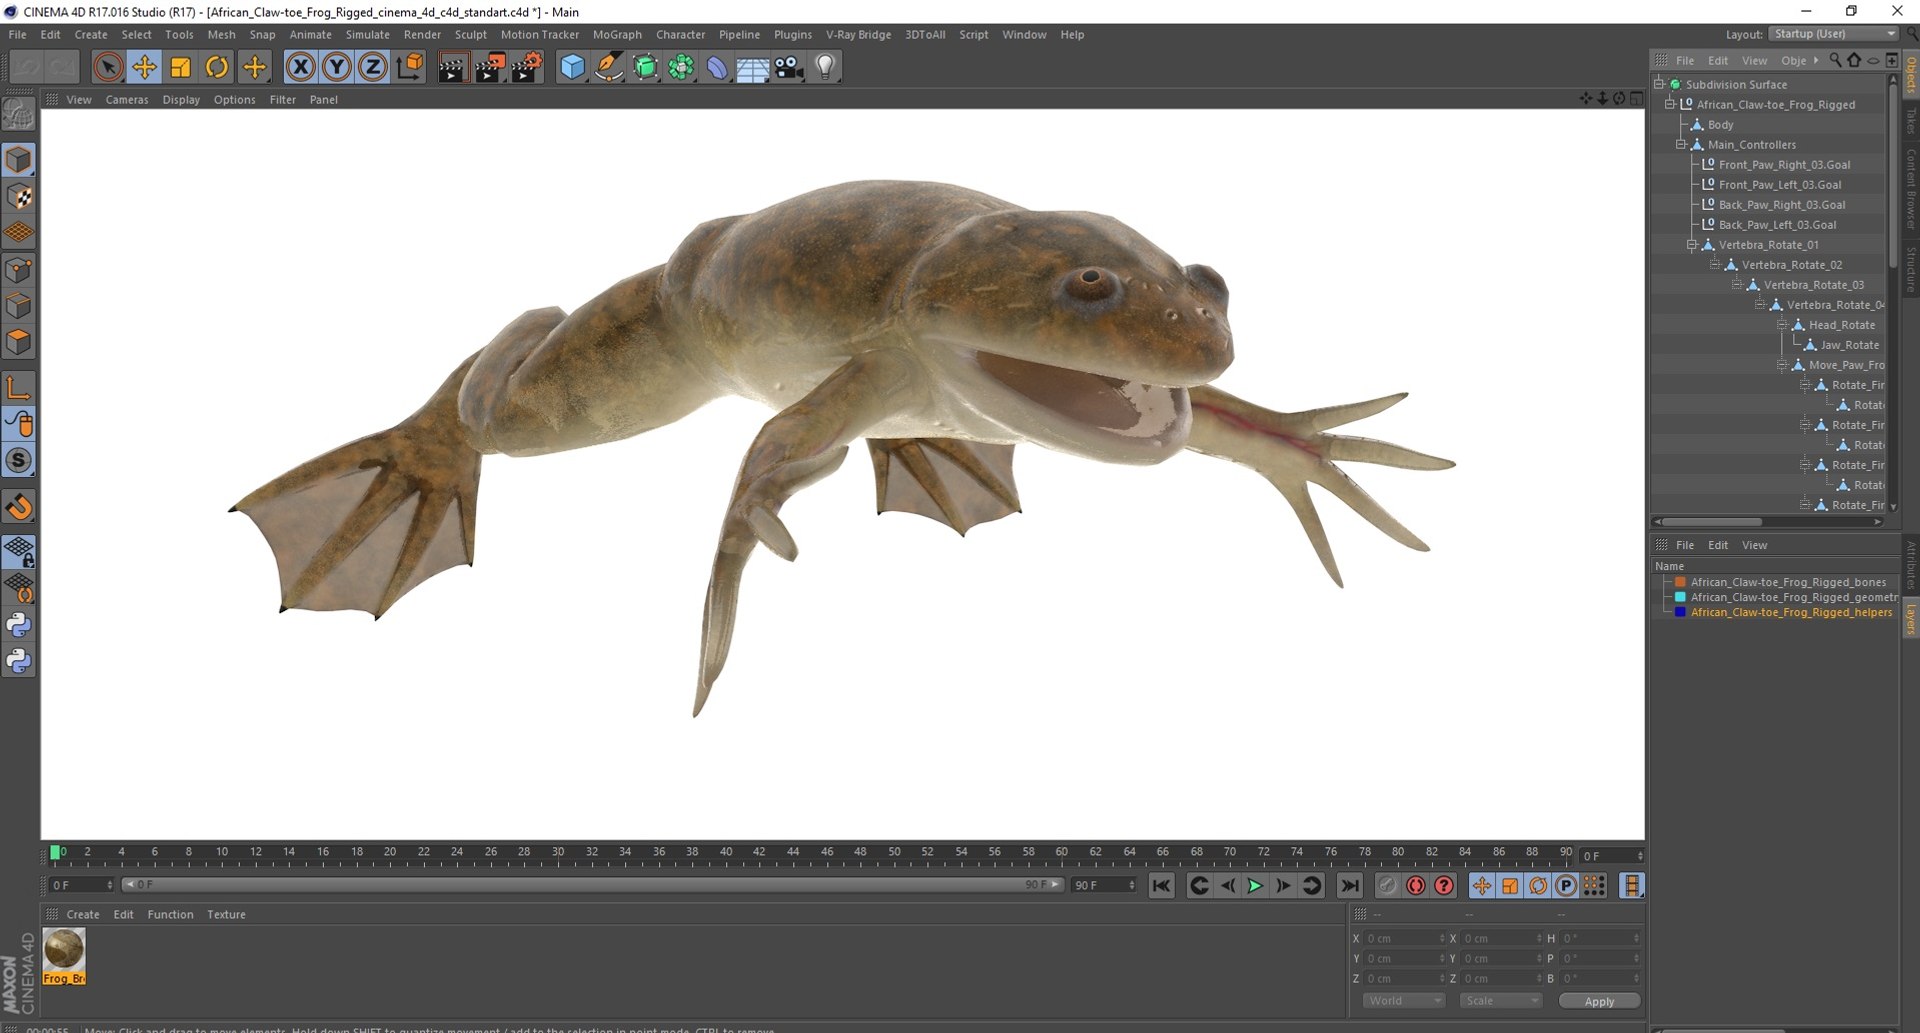Select the Frog material thumbnail

click(64, 957)
